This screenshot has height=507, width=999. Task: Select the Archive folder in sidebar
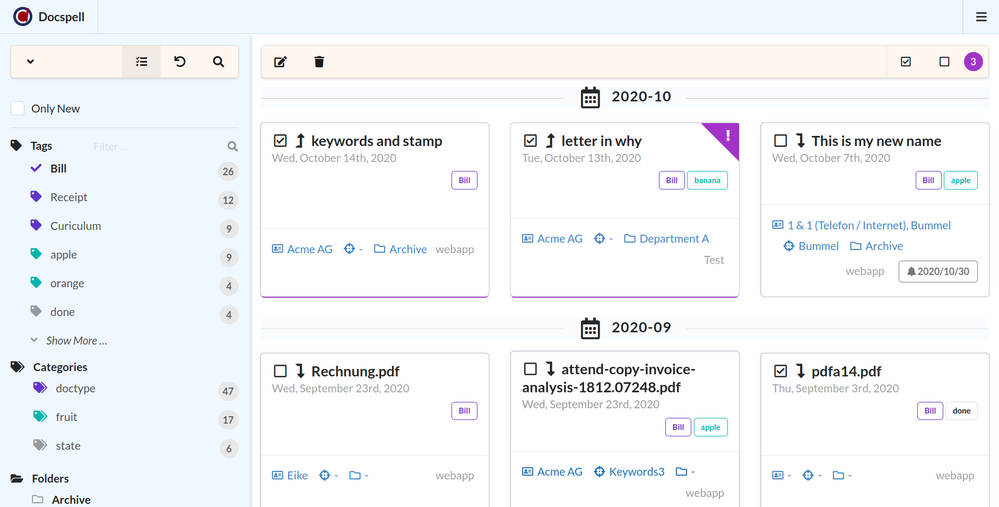pos(71,499)
